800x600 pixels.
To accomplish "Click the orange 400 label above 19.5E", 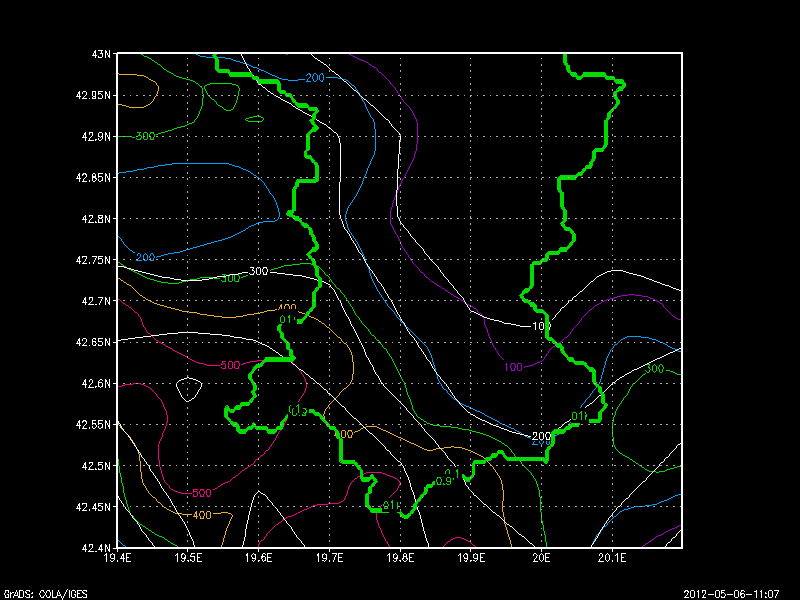I will tap(202, 515).
